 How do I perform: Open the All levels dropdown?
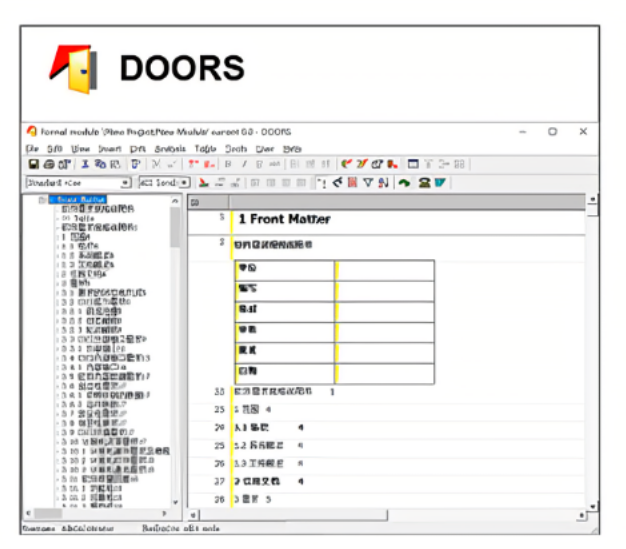click(184, 183)
